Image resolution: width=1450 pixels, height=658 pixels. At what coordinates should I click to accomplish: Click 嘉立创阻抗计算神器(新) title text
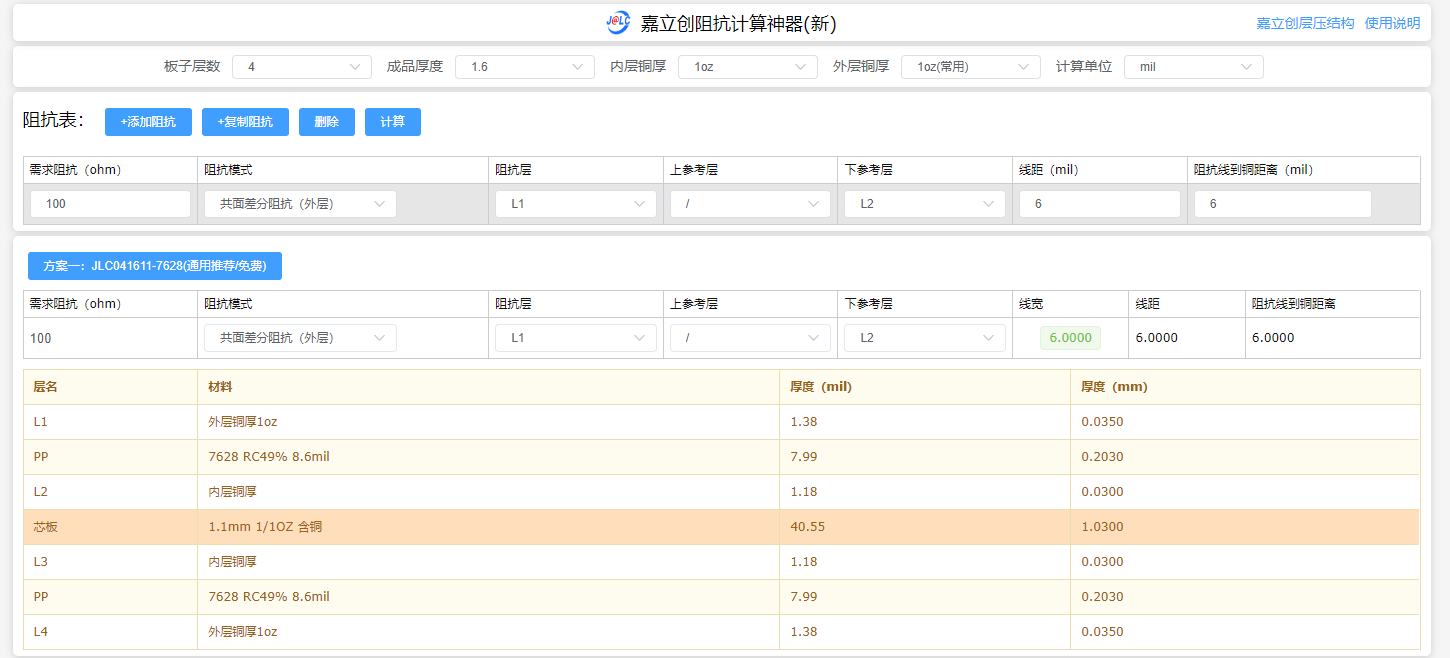click(738, 23)
